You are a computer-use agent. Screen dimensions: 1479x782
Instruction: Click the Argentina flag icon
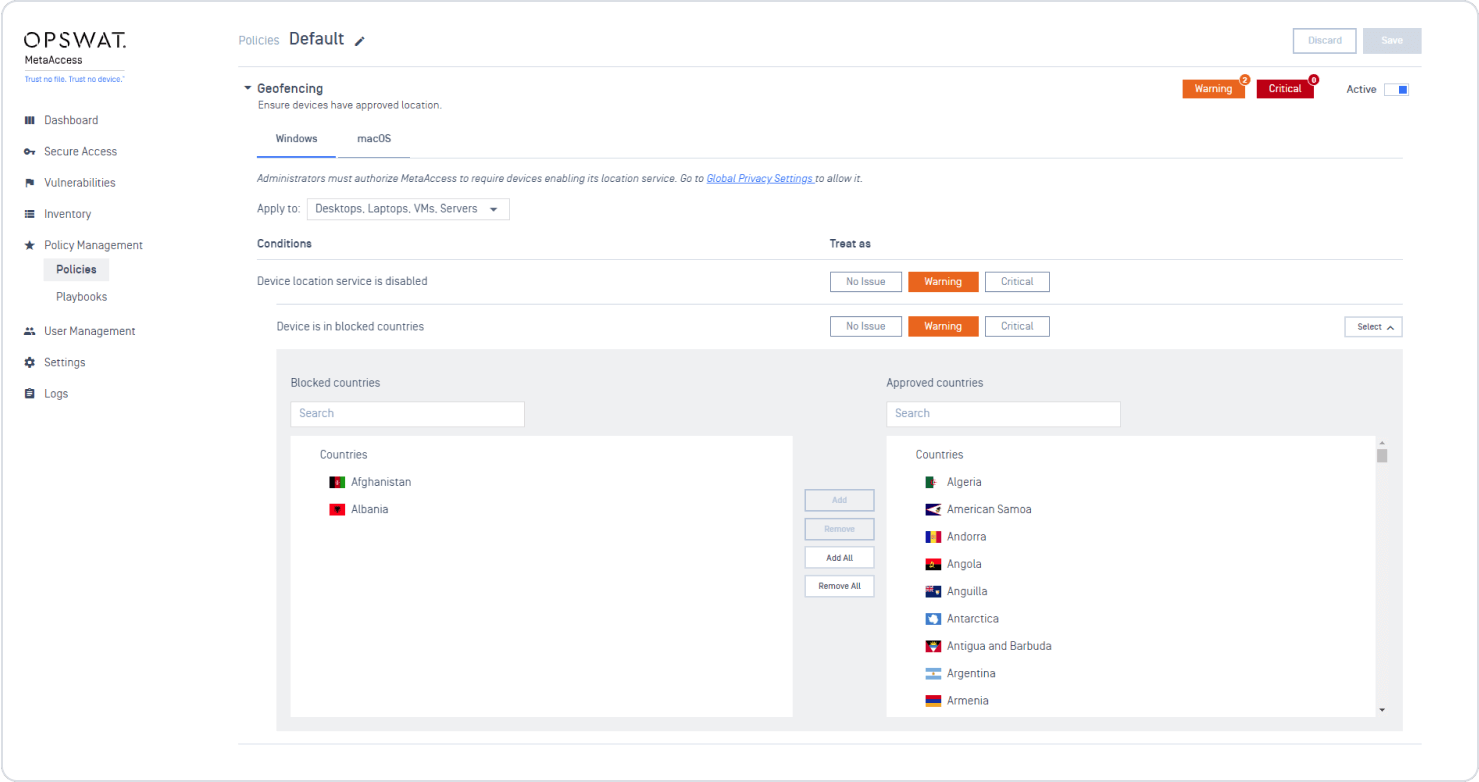(x=933, y=674)
